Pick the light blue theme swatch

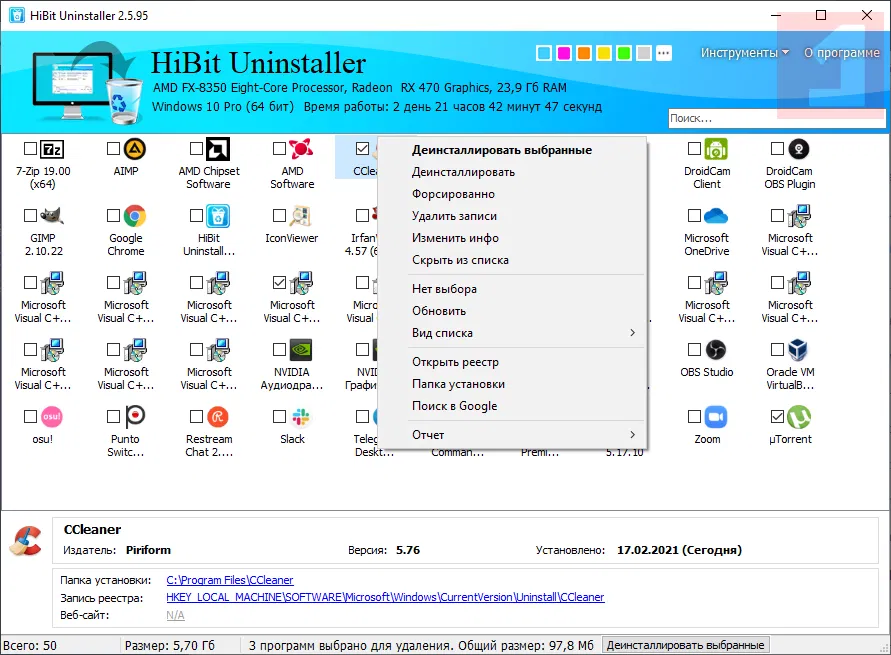tap(544, 53)
